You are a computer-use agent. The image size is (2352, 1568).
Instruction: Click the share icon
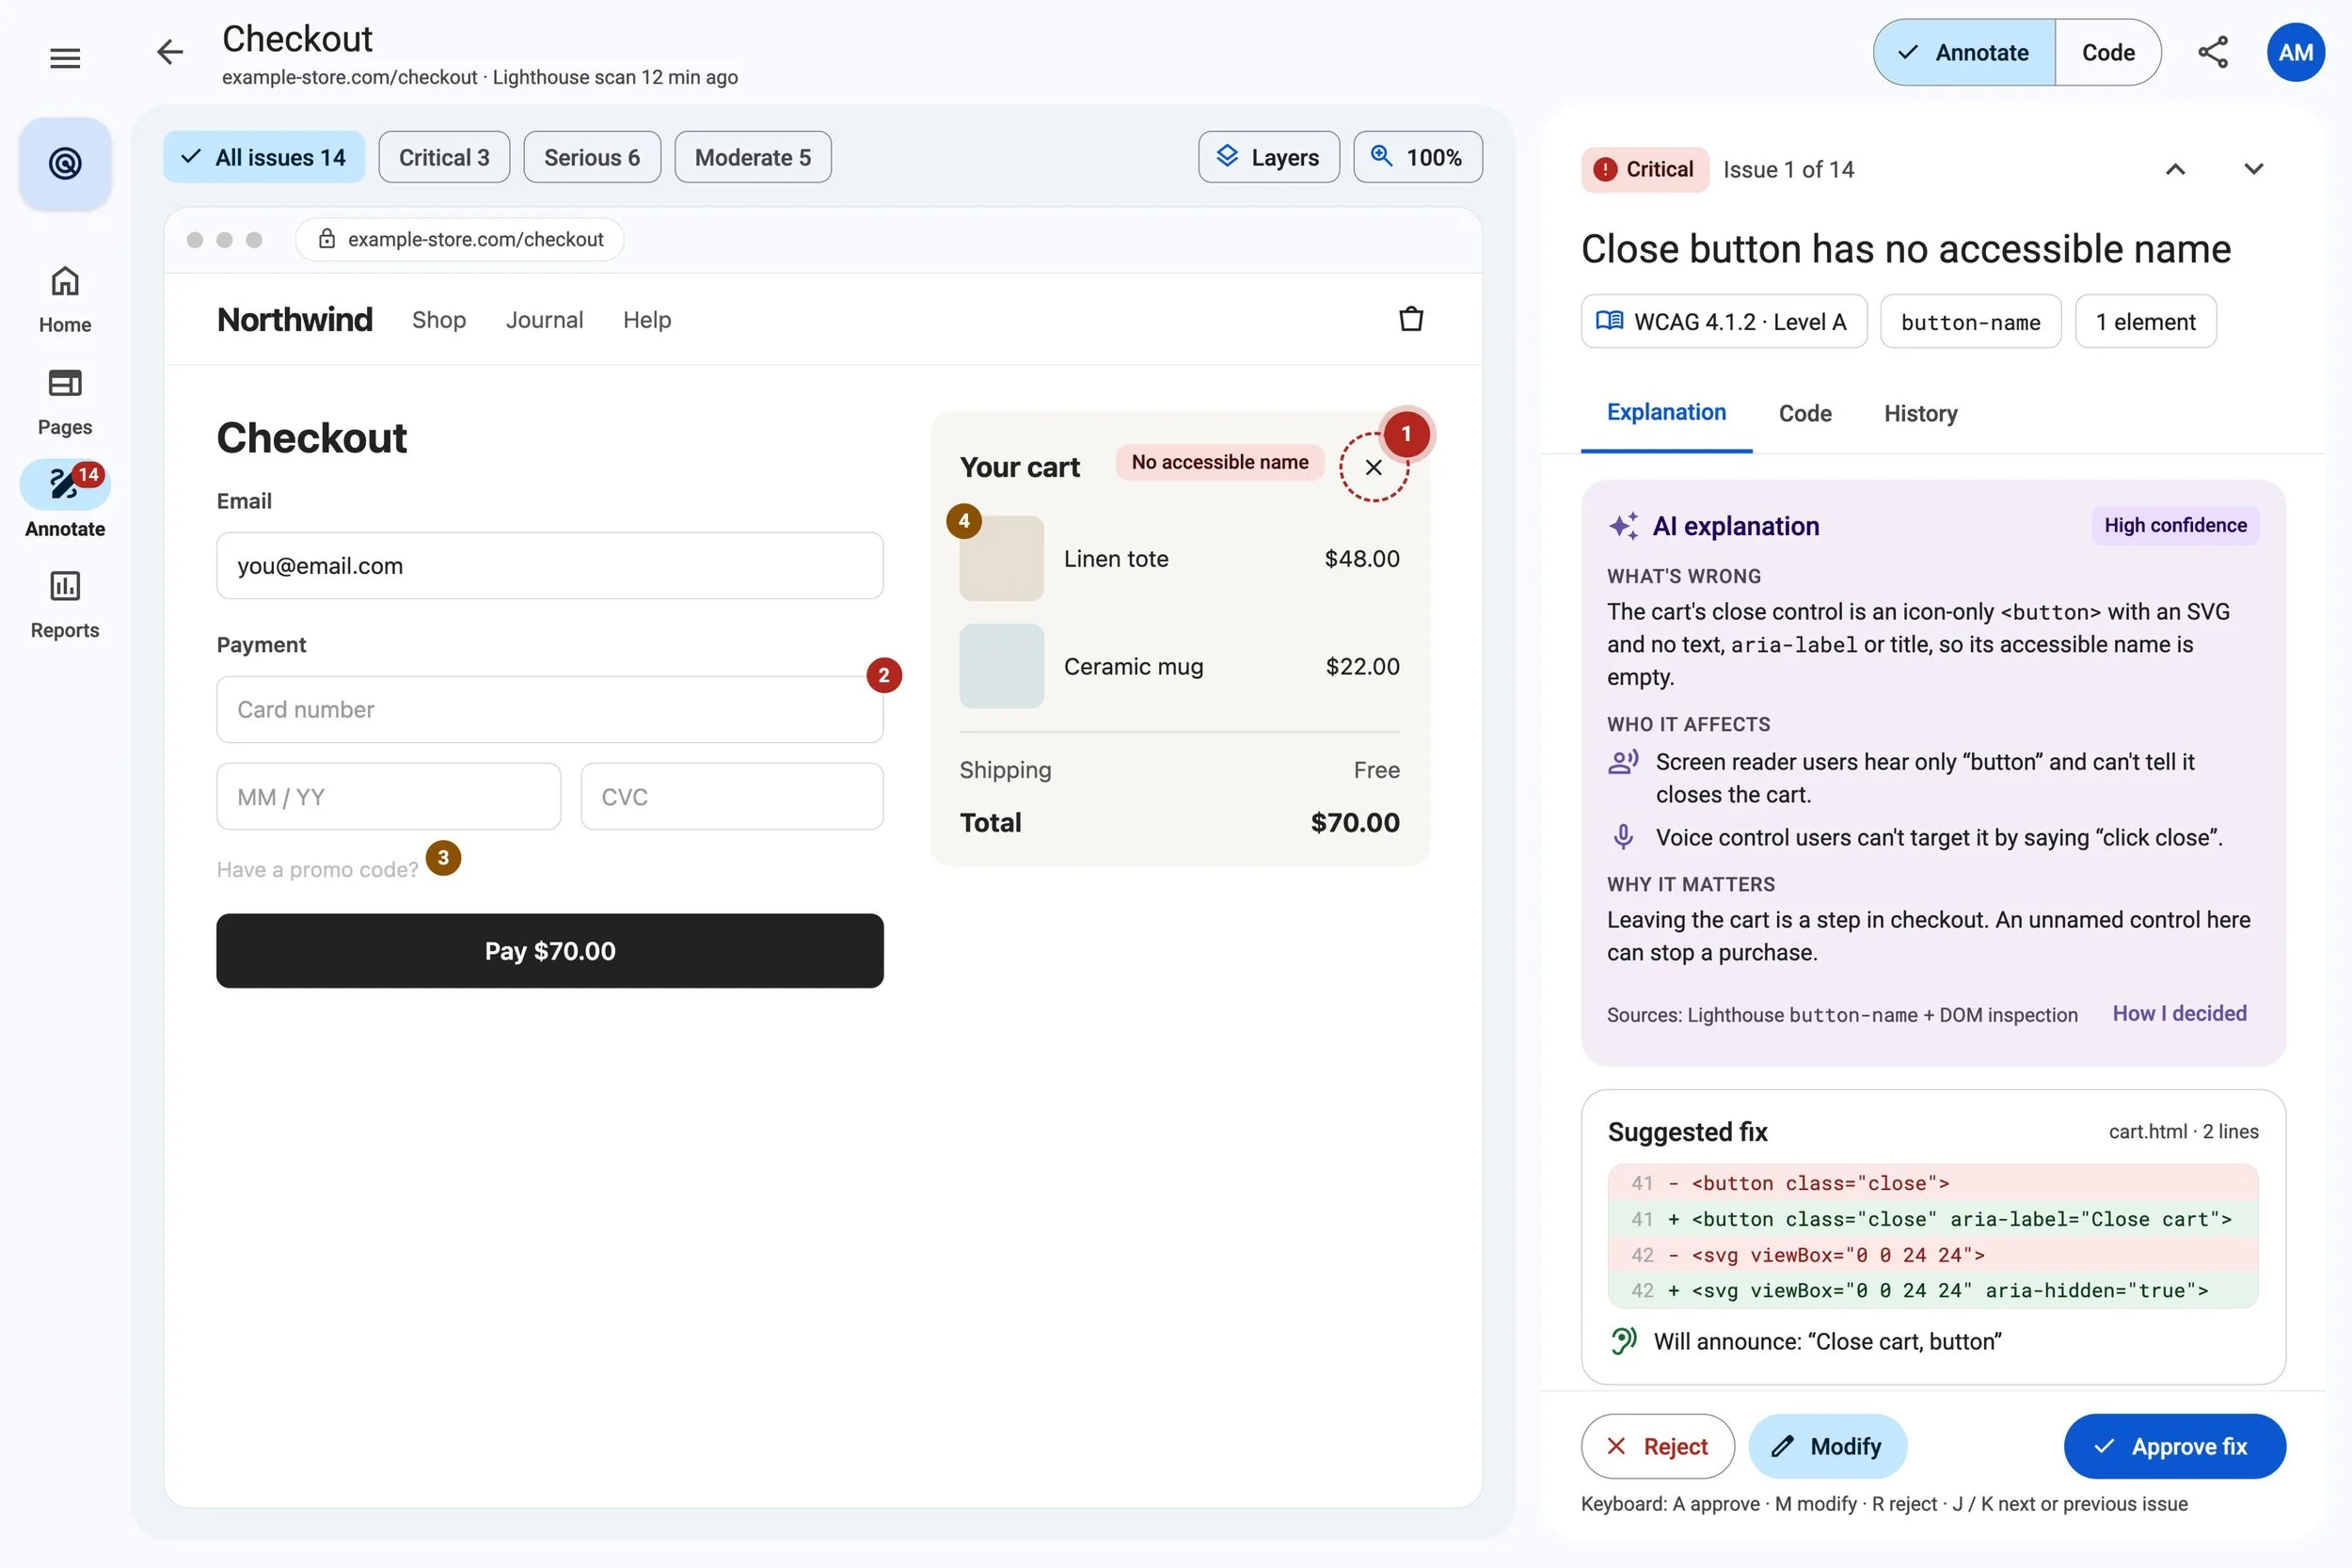[2212, 52]
